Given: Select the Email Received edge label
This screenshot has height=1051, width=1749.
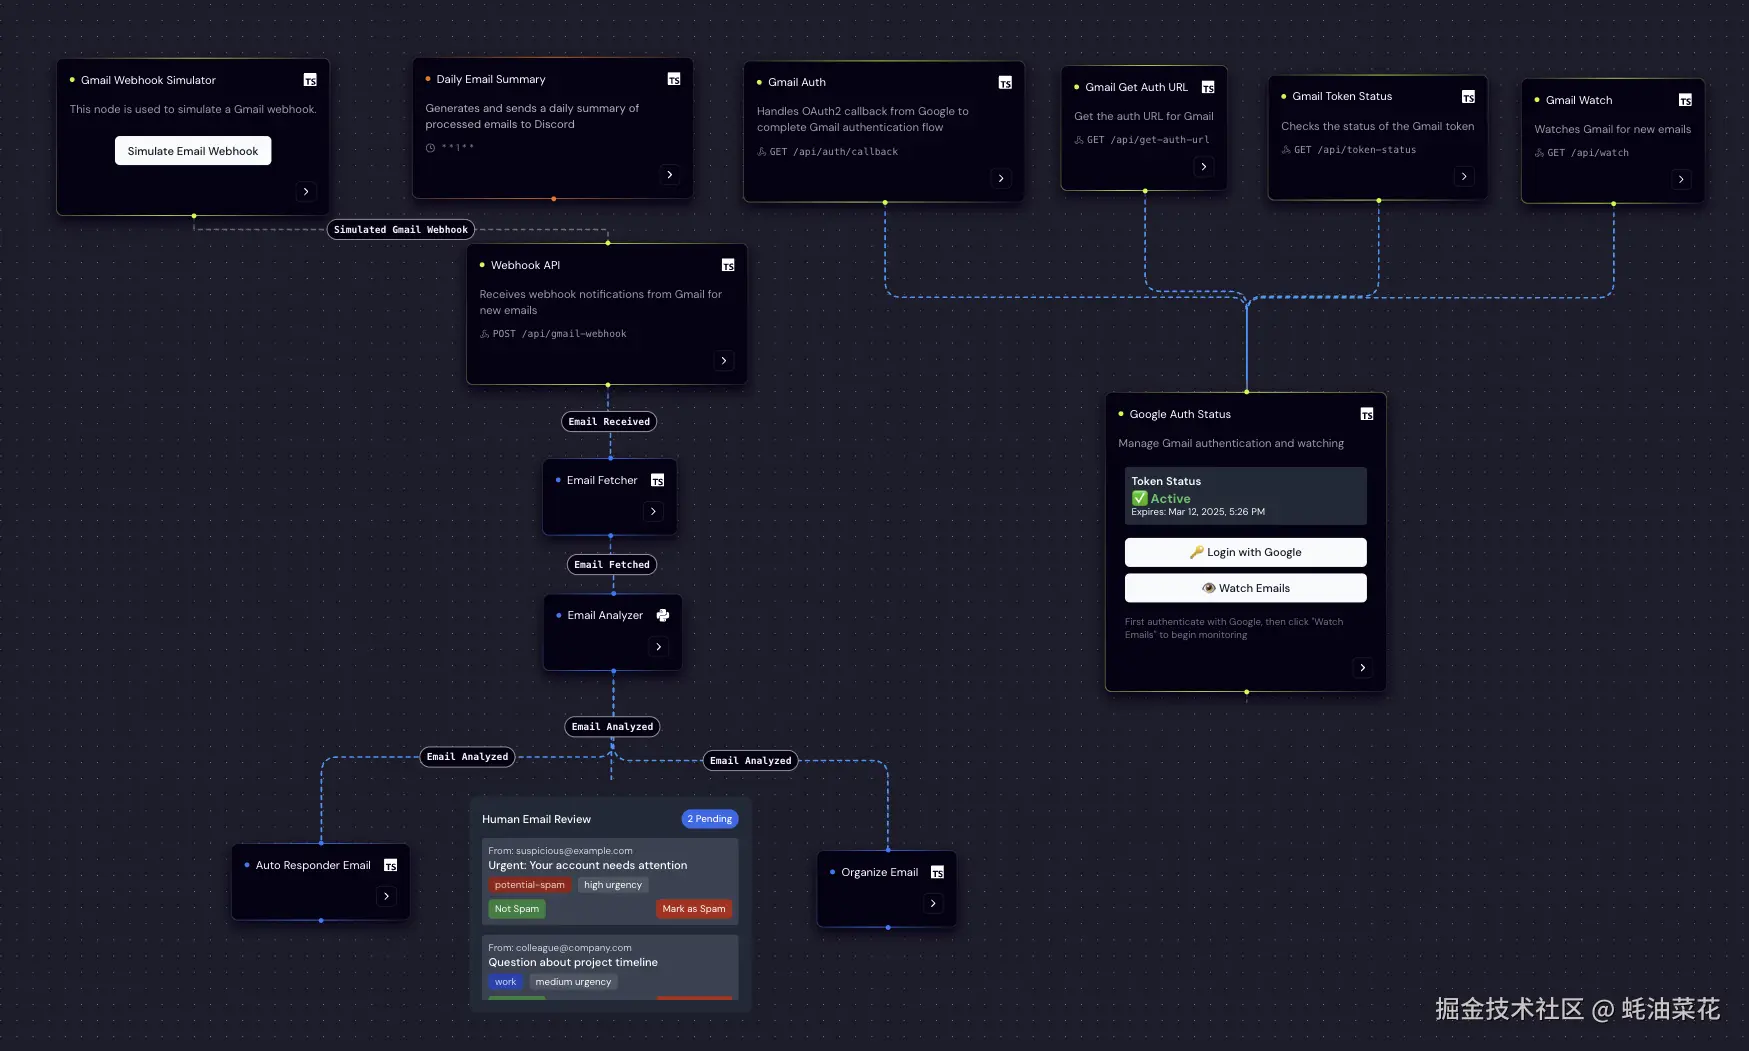Looking at the screenshot, I should pos(608,421).
